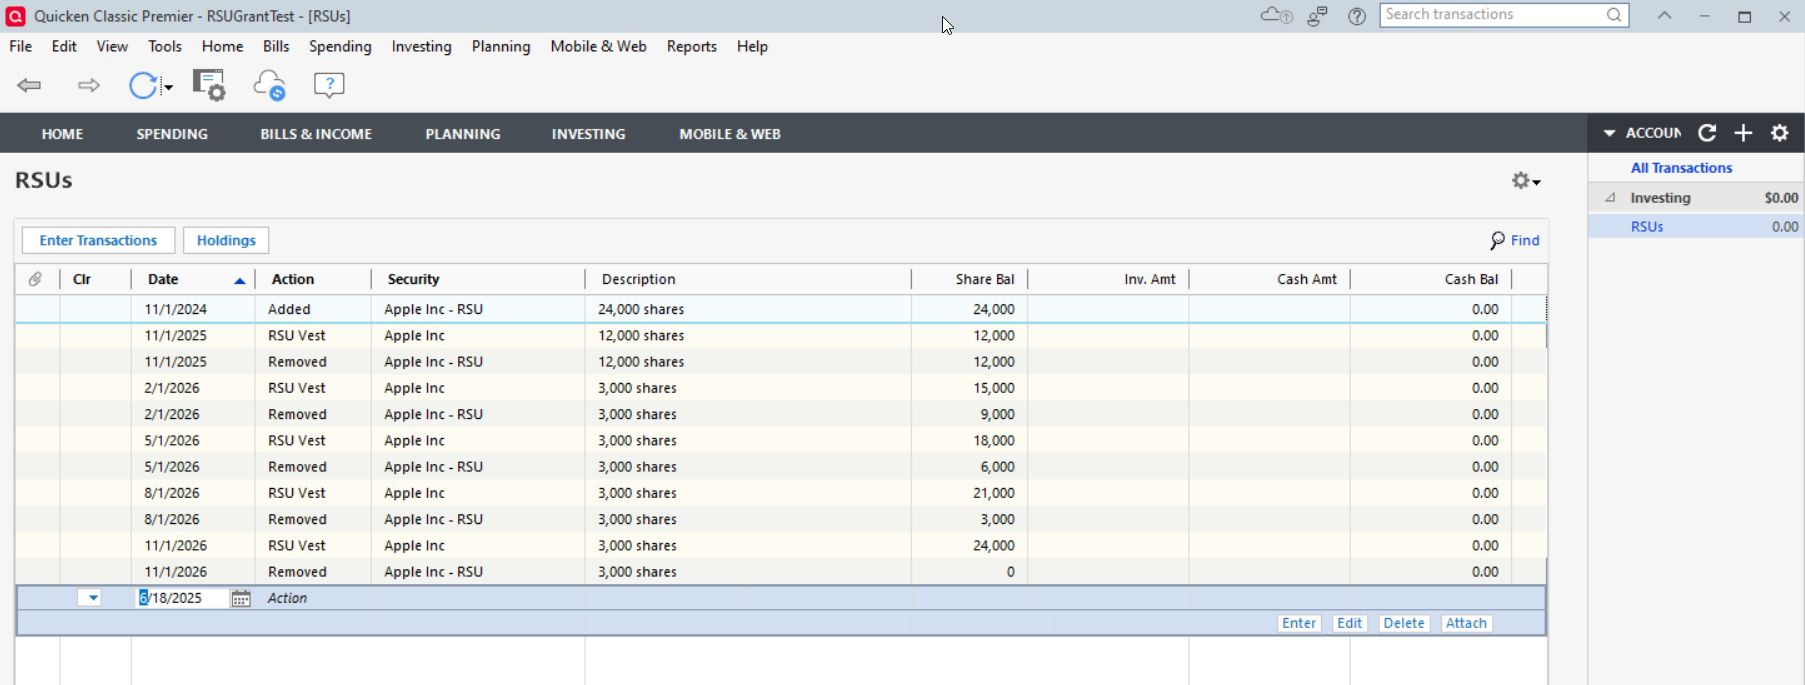Collapse the toolbar with caret icon
Image resolution: width=1805 pixels, height=685 pixels.
coord(1664,16)
